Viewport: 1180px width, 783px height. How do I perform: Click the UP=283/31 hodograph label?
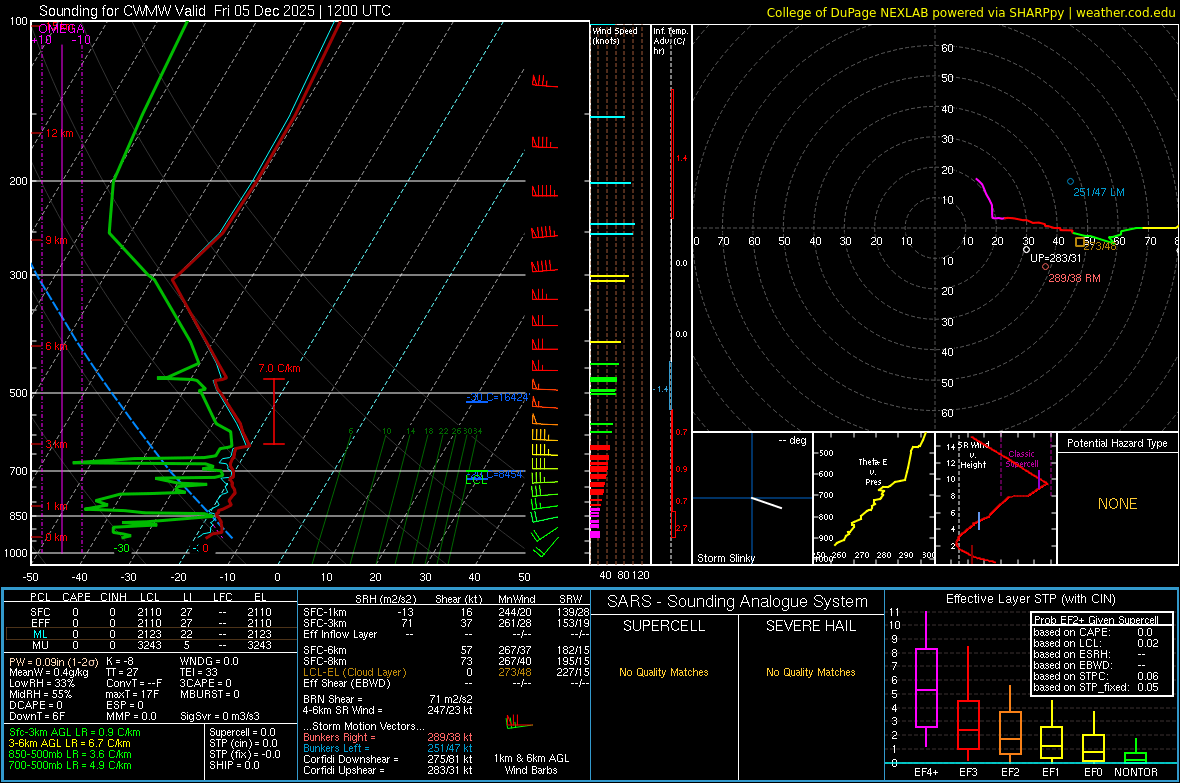1056,257
